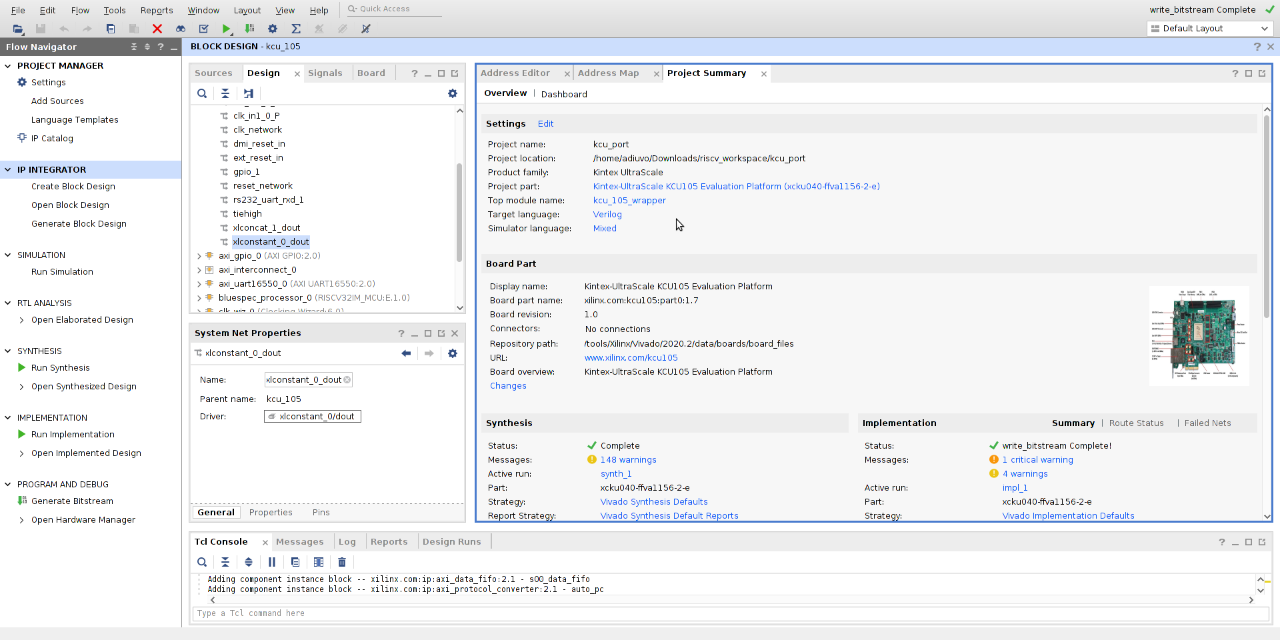The height and width of the screenshot is (640, 1280).
Task: Click Run Implementation in Flow Navigator
Action: pos(73,434)
